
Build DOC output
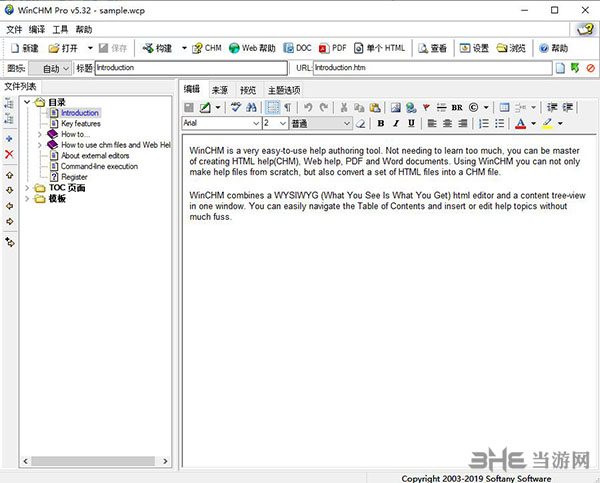click(297, 48)
